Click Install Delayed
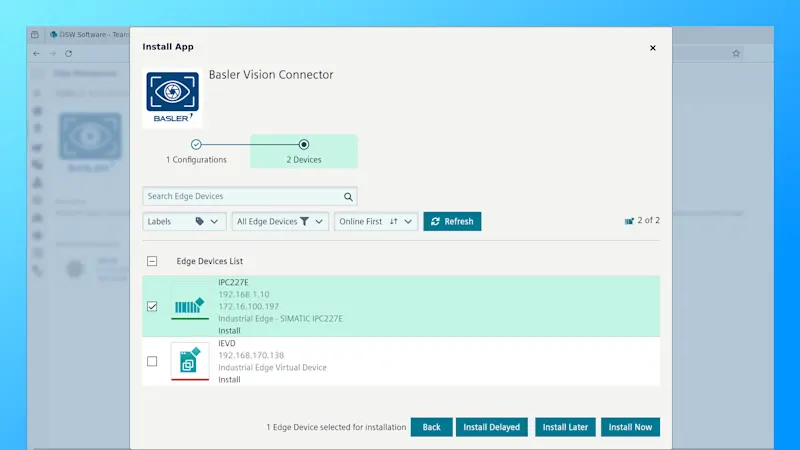 click(491, 427)
